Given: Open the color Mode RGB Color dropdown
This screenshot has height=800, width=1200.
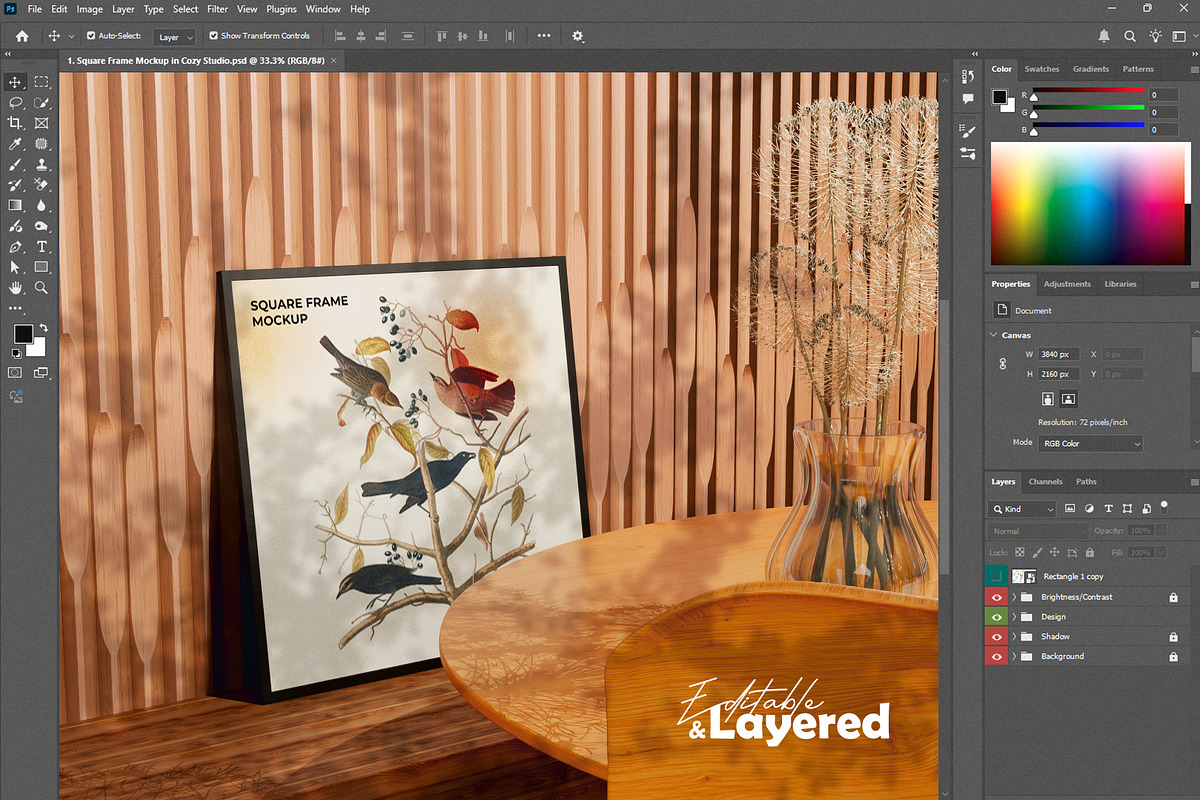Looking at the screenshot, I should point(1090,443).
